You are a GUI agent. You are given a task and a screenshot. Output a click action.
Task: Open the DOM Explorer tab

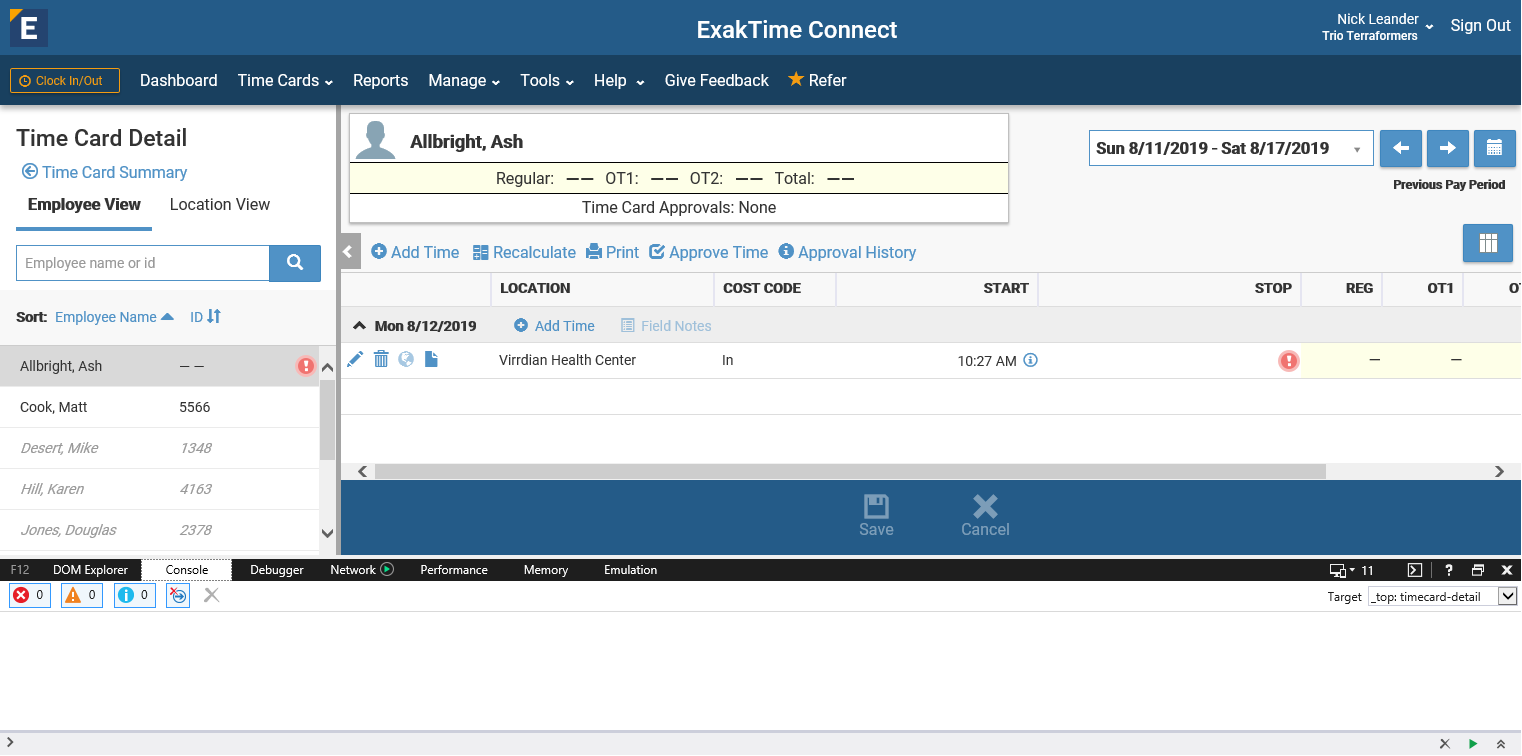point(90,570)
